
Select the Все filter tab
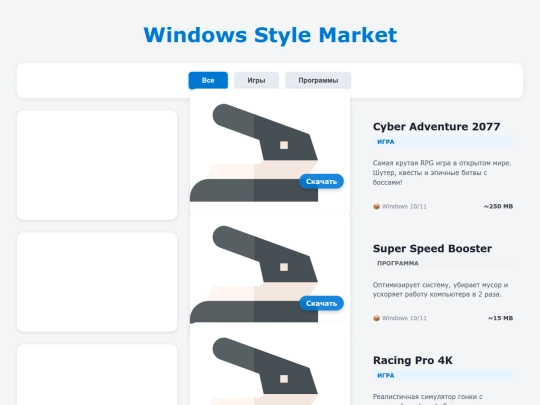pyautogui.click(x=208, y=80)
